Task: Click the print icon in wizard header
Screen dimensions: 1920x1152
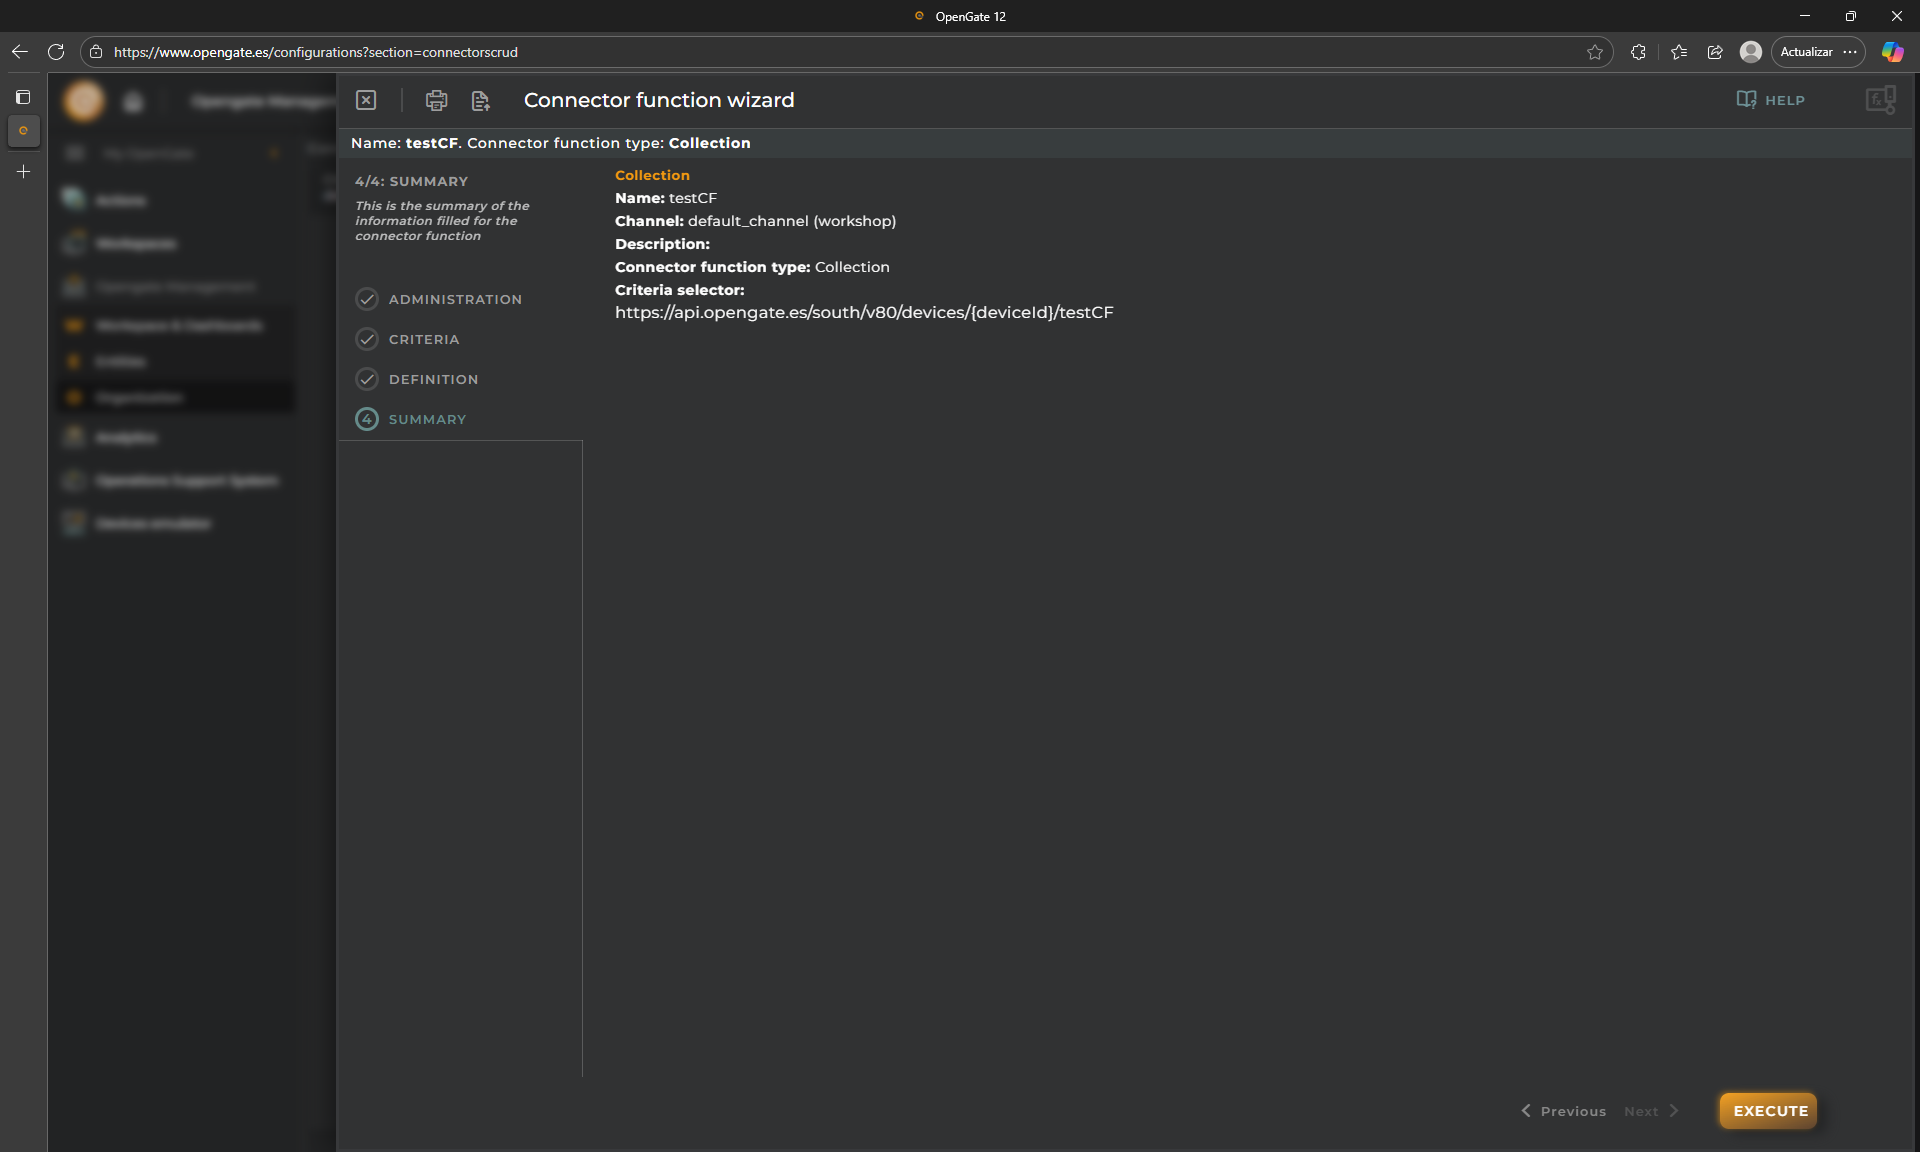Action: pos(436,100)
